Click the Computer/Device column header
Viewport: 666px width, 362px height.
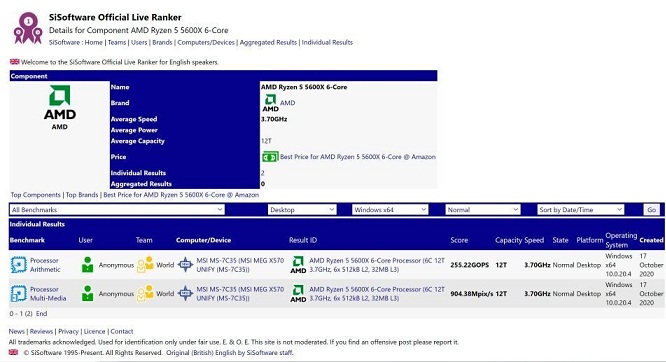[203, 240]
